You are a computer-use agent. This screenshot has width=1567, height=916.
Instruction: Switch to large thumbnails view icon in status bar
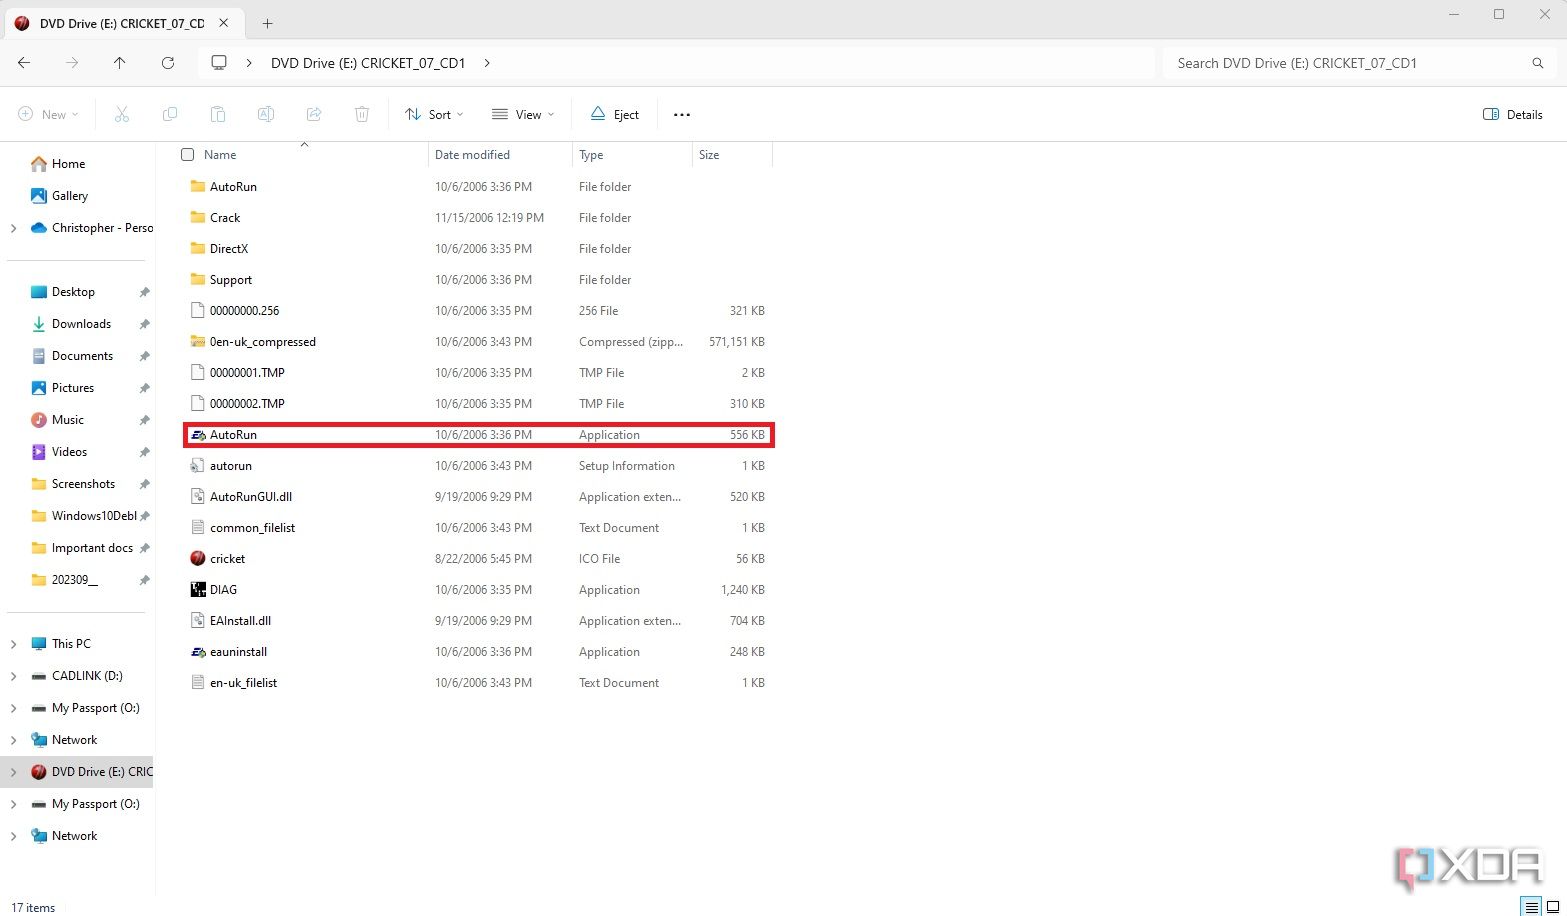(x=1554, y=907)
